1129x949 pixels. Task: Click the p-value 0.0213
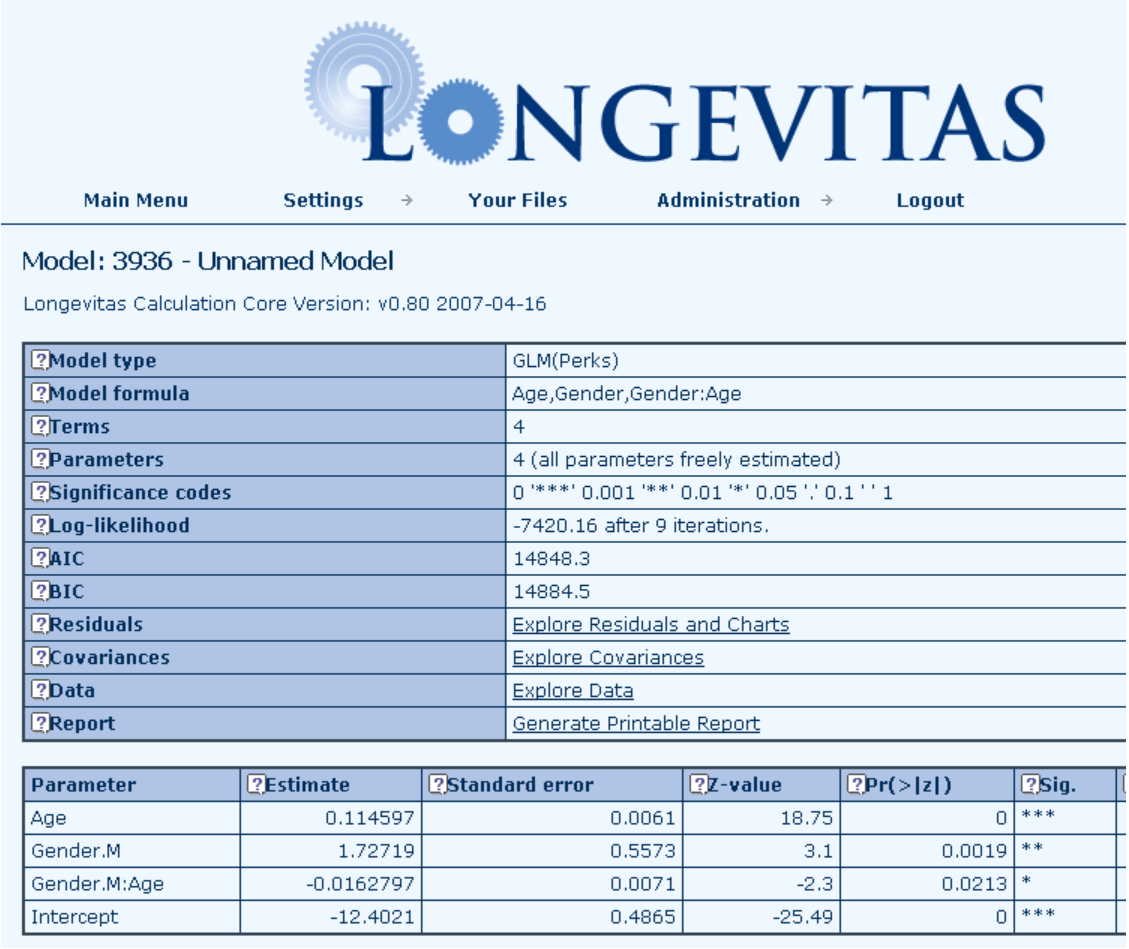[974, 884]
